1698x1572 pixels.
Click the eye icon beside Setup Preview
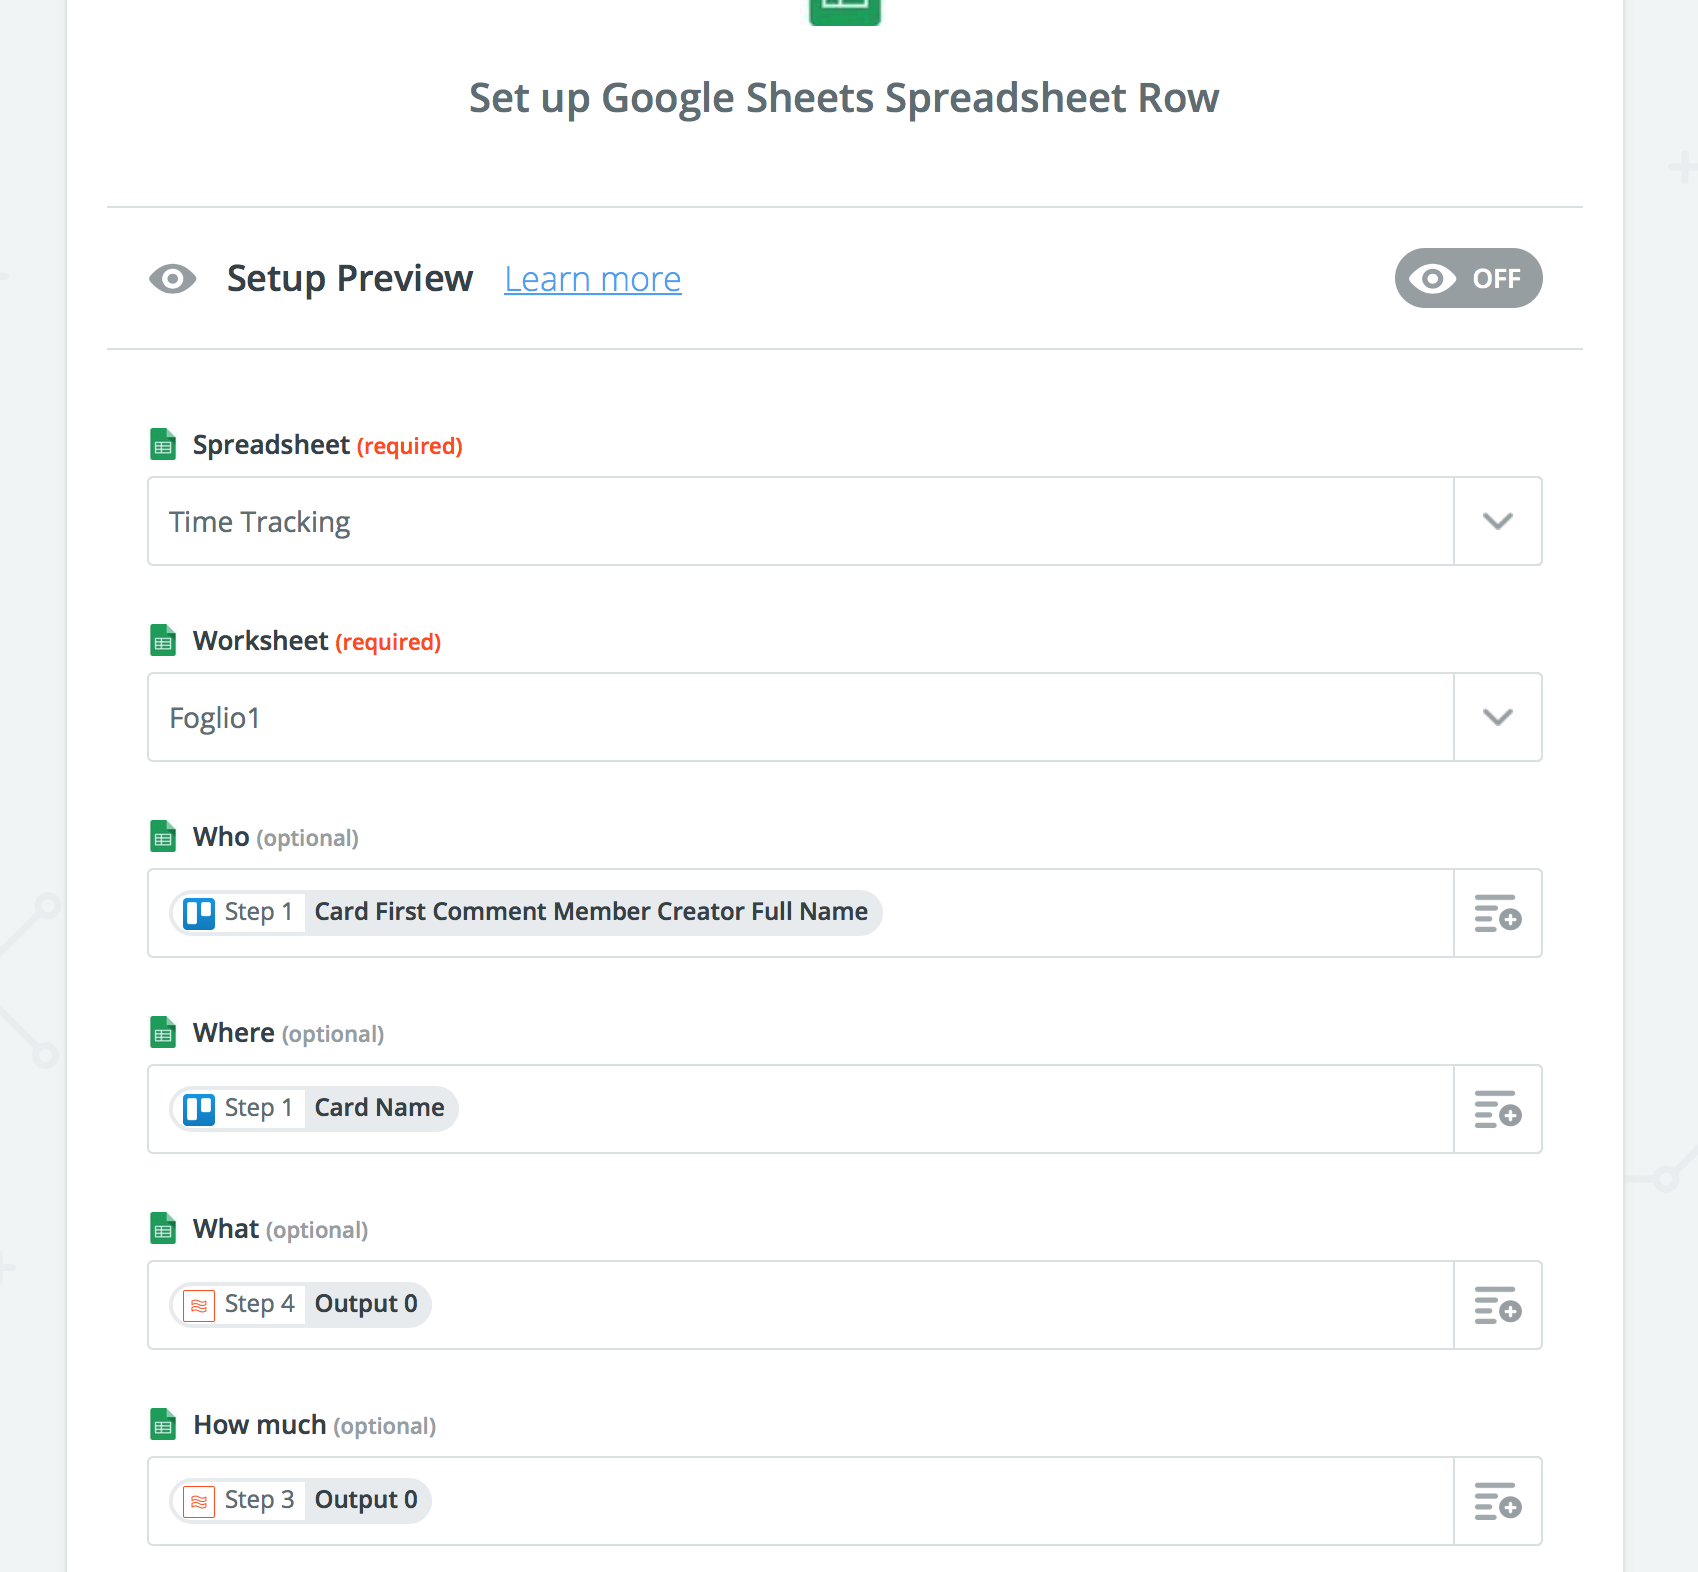(173, 279)
